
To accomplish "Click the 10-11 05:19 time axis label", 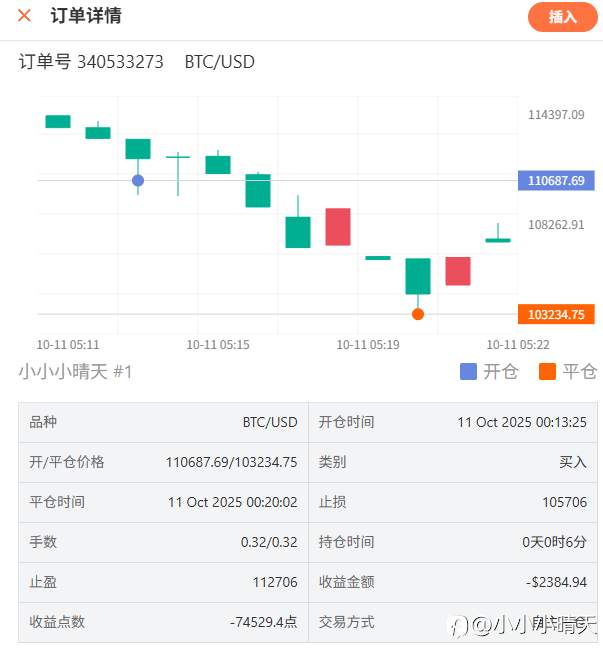I will click(368, 345).
